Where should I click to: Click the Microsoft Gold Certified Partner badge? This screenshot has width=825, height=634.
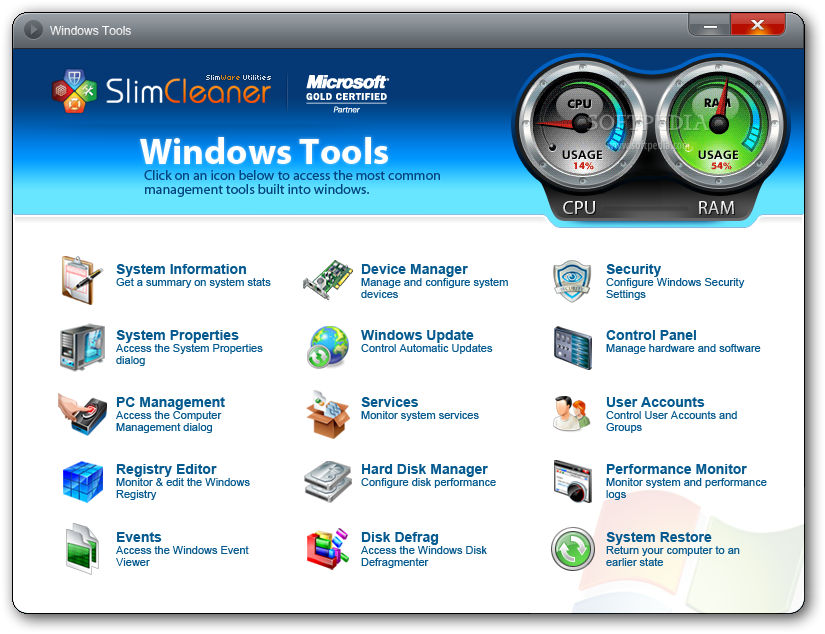pyautogui.click(x=347, y=94)
